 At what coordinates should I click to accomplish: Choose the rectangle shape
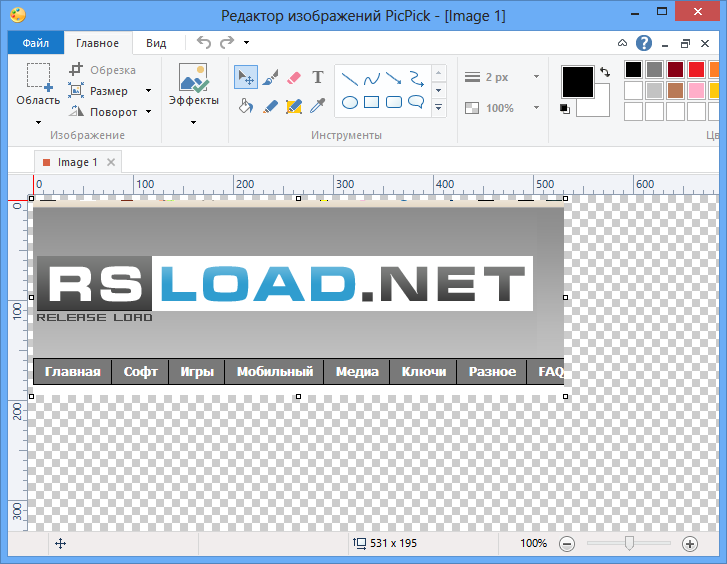[x=371, y=102]
